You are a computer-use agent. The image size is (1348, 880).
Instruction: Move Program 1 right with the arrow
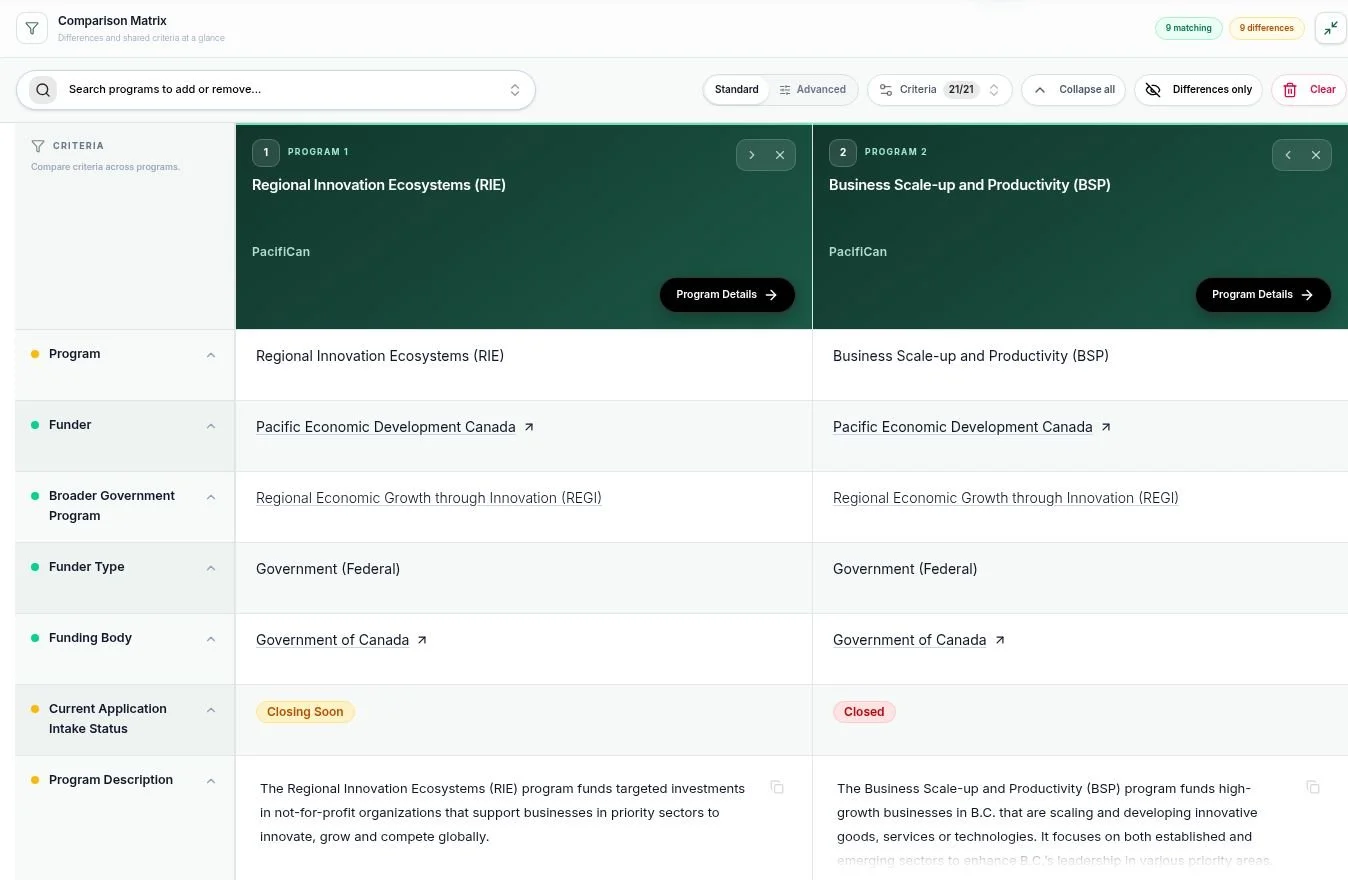(752, 155)
